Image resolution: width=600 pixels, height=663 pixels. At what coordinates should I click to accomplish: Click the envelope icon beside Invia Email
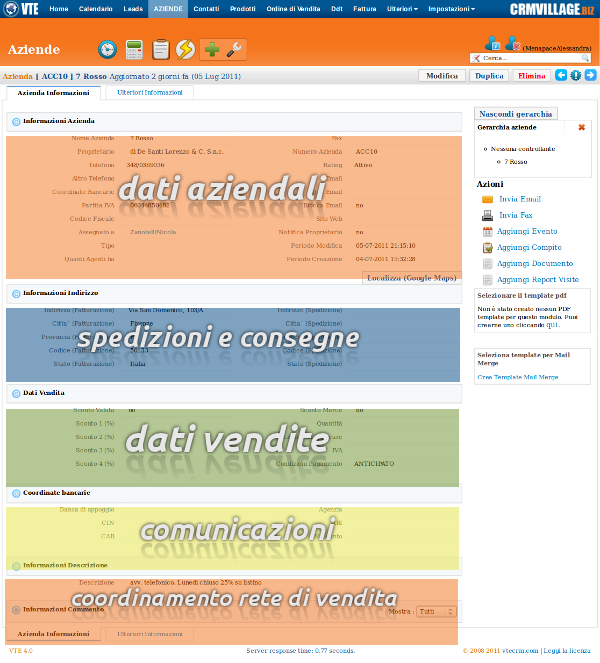click(488, 199)
